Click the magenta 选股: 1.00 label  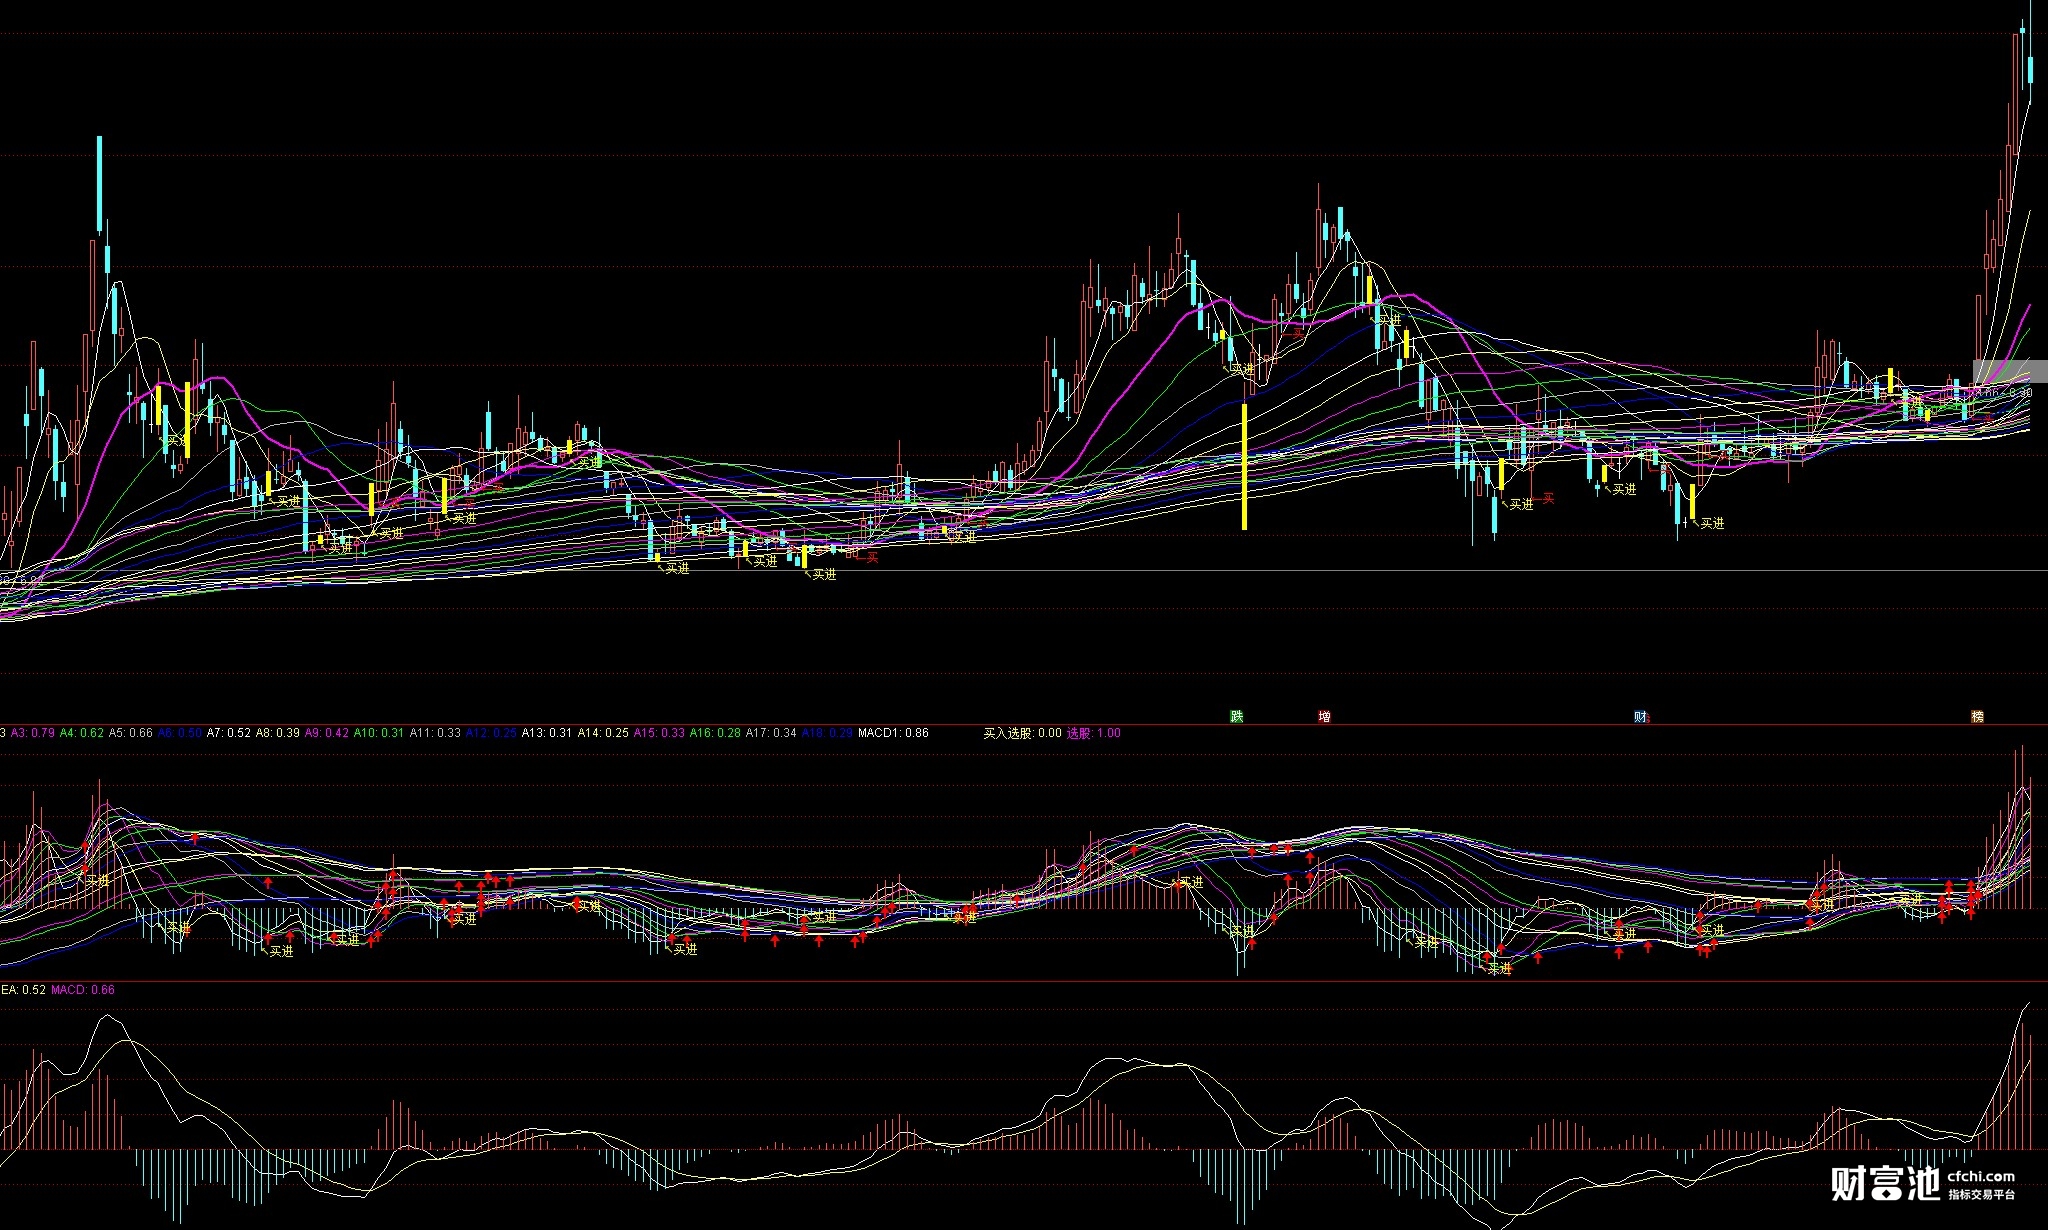[1093, 733]
